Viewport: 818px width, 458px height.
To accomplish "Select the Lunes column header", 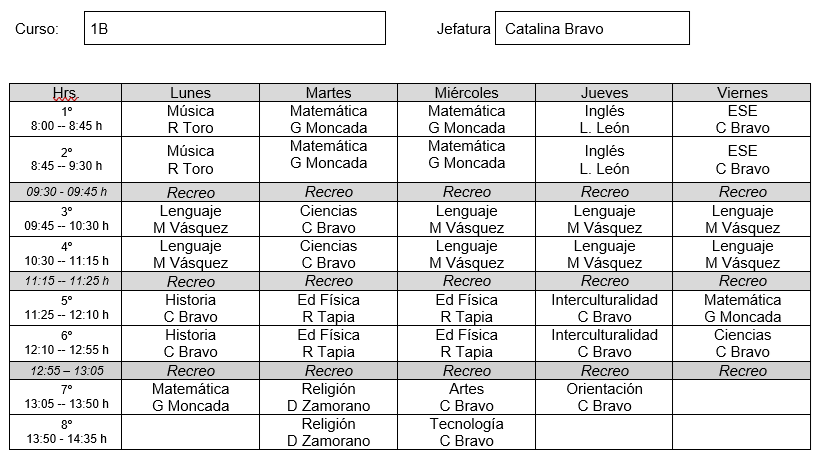I will (190, 93).
